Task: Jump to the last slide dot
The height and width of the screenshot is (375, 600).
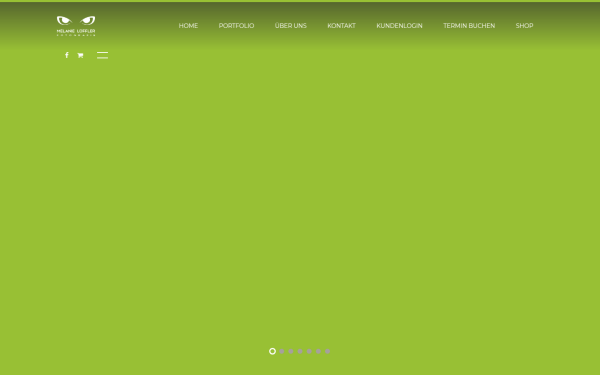Action: pos(328,351)
